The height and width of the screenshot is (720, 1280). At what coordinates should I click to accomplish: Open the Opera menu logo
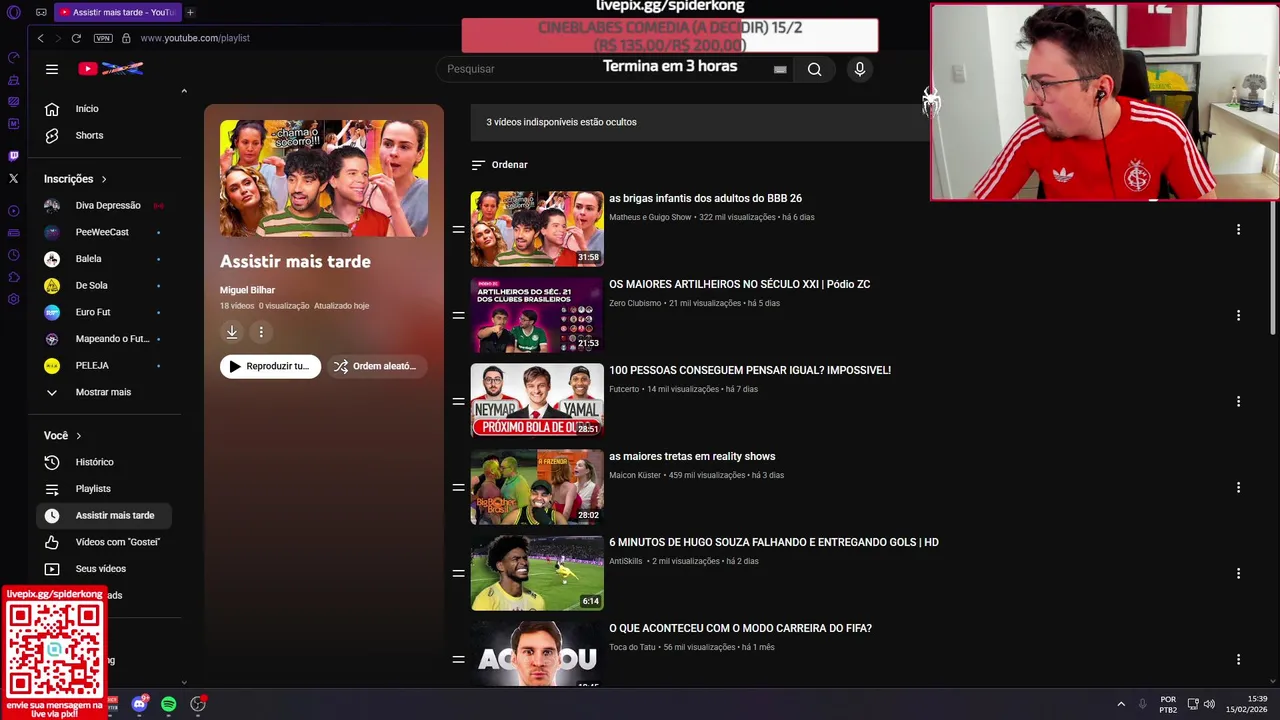click(x=13, y=12)
